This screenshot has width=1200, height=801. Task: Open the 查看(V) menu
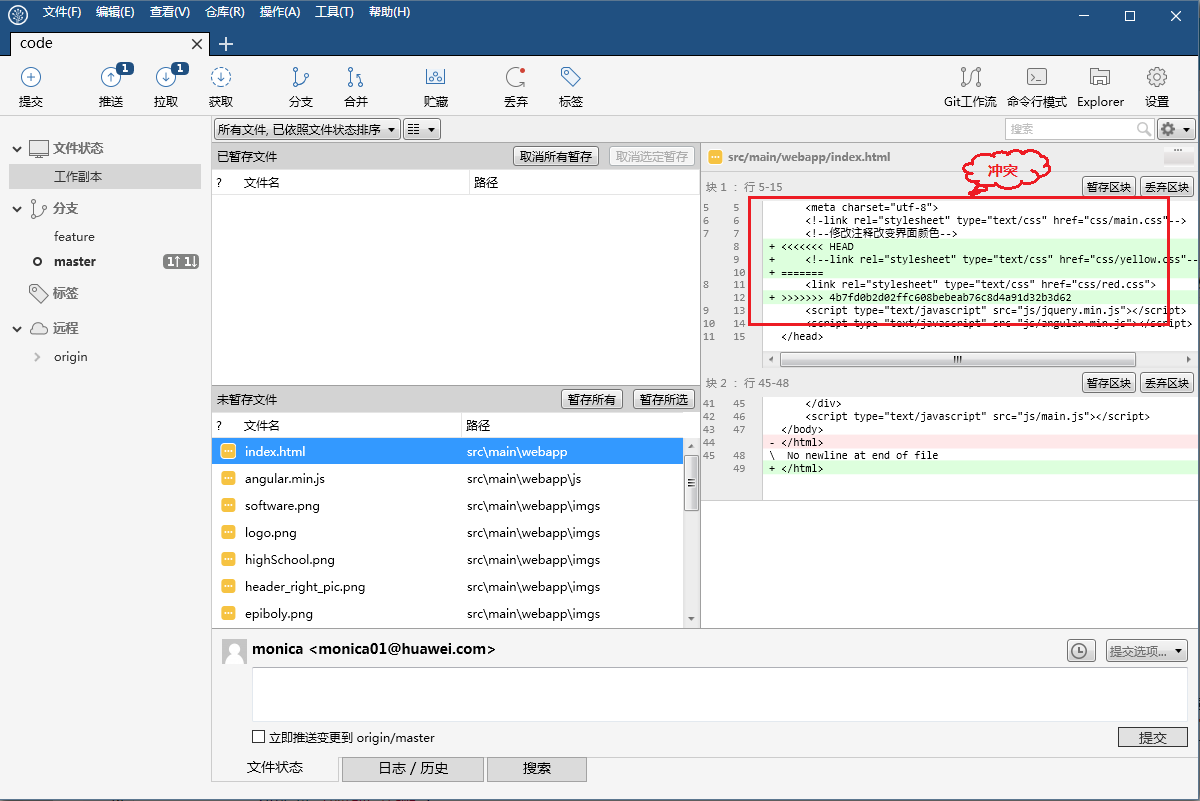[x=170, y=12]
